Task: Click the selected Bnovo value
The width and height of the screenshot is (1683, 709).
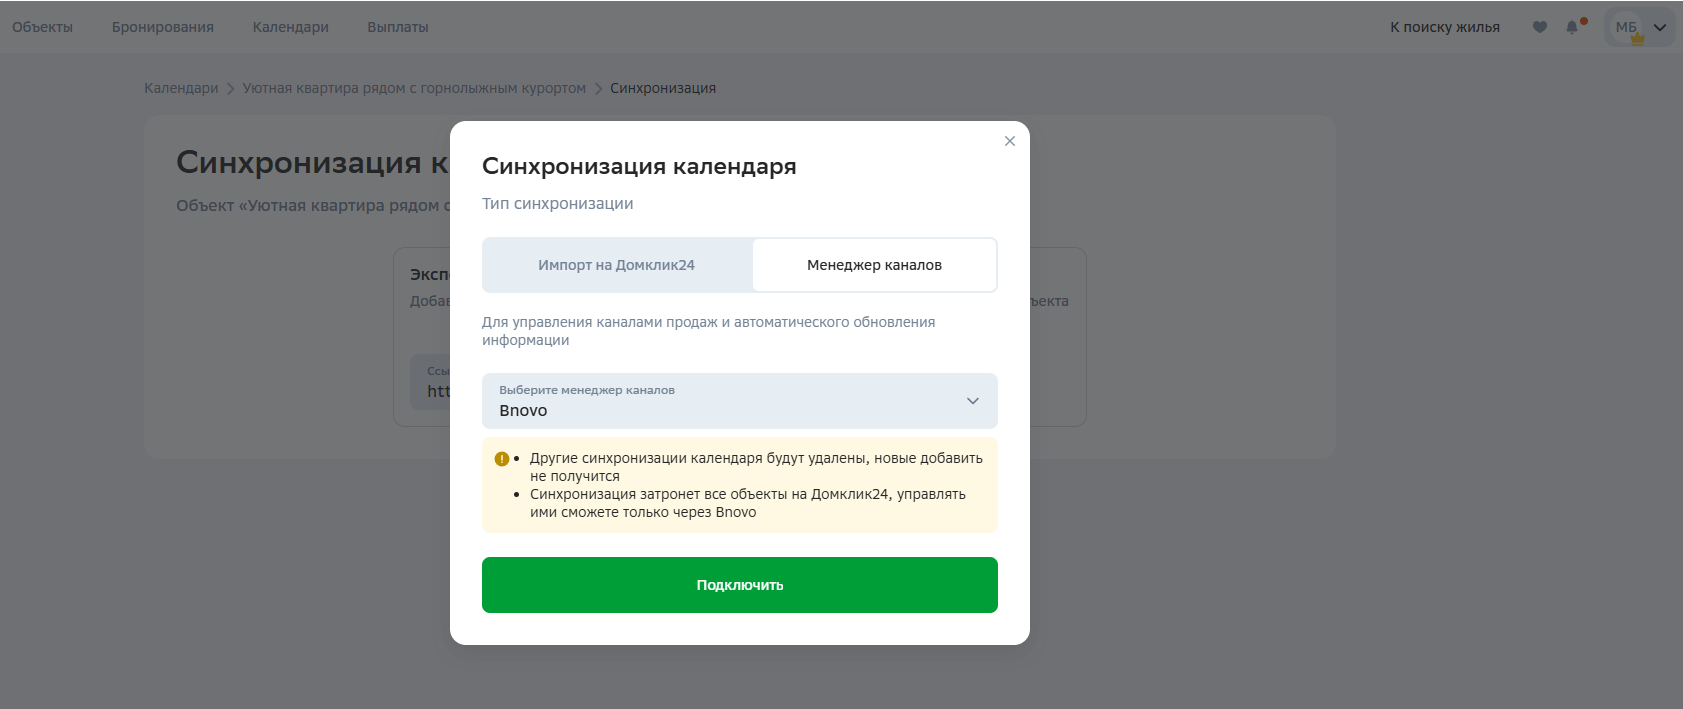Action: [523, 411]
